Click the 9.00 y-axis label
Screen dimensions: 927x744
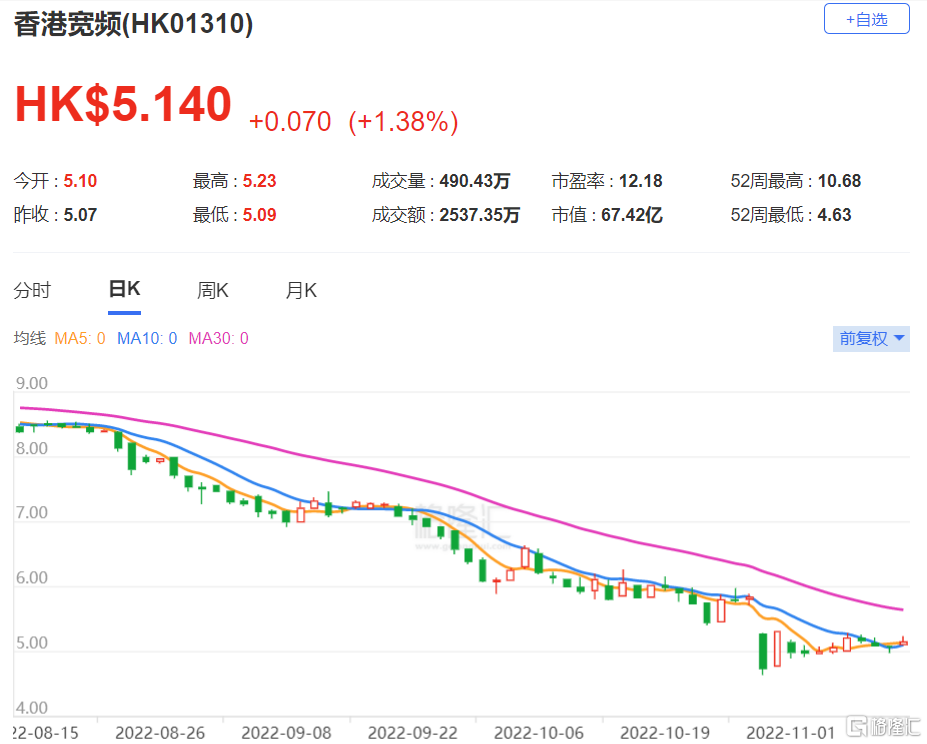tap(31, 383)
